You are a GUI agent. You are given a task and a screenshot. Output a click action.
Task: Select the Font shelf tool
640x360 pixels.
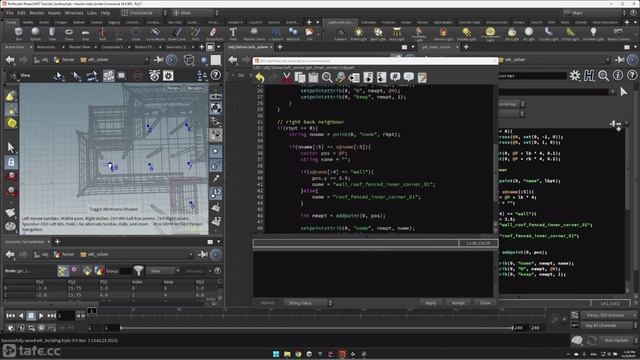coord(233,33)
